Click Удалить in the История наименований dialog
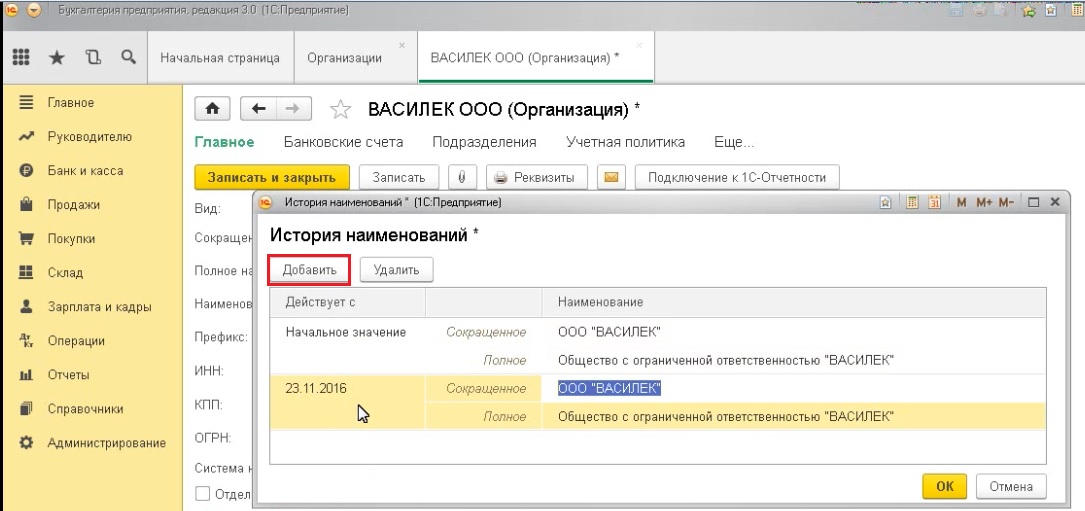Viewport: 1085px width, 511px height. [x=396, y=269]
